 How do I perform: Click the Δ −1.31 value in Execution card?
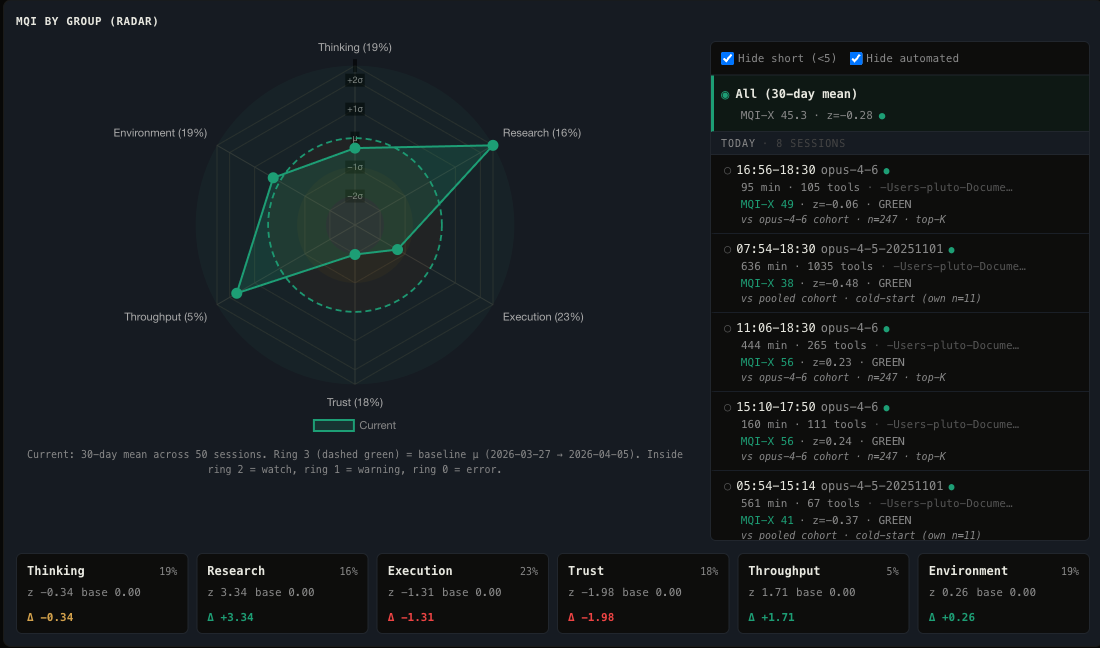(x=410, y=617)
